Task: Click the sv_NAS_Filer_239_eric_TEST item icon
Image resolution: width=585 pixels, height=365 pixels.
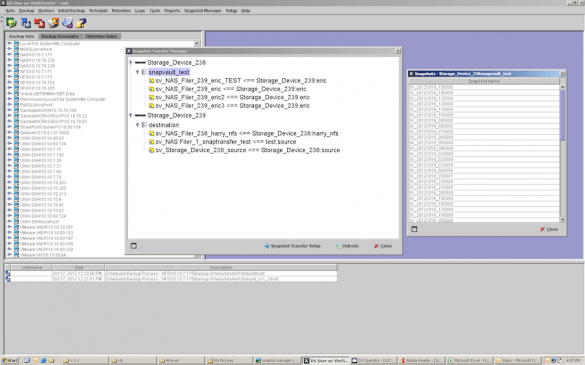Action: pos(151,81)
